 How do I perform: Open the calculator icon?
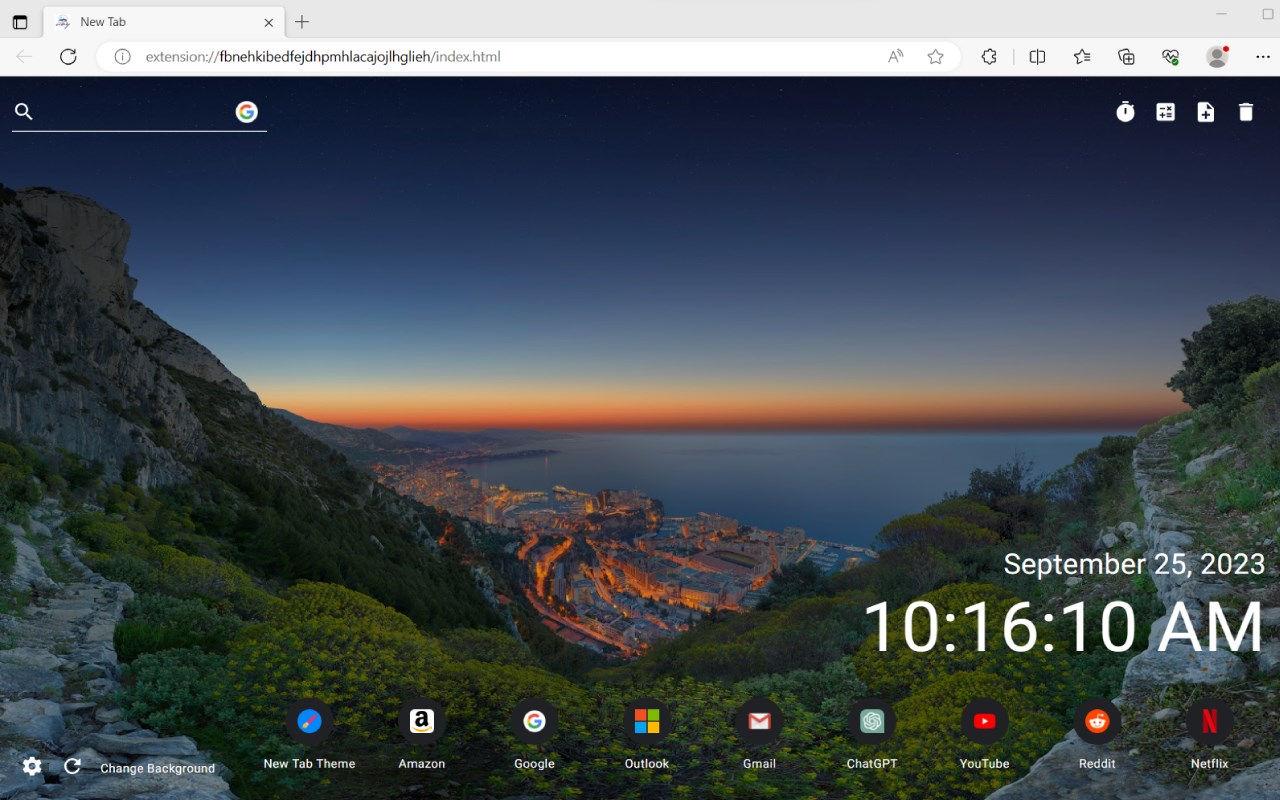[x=1165, y=112]
